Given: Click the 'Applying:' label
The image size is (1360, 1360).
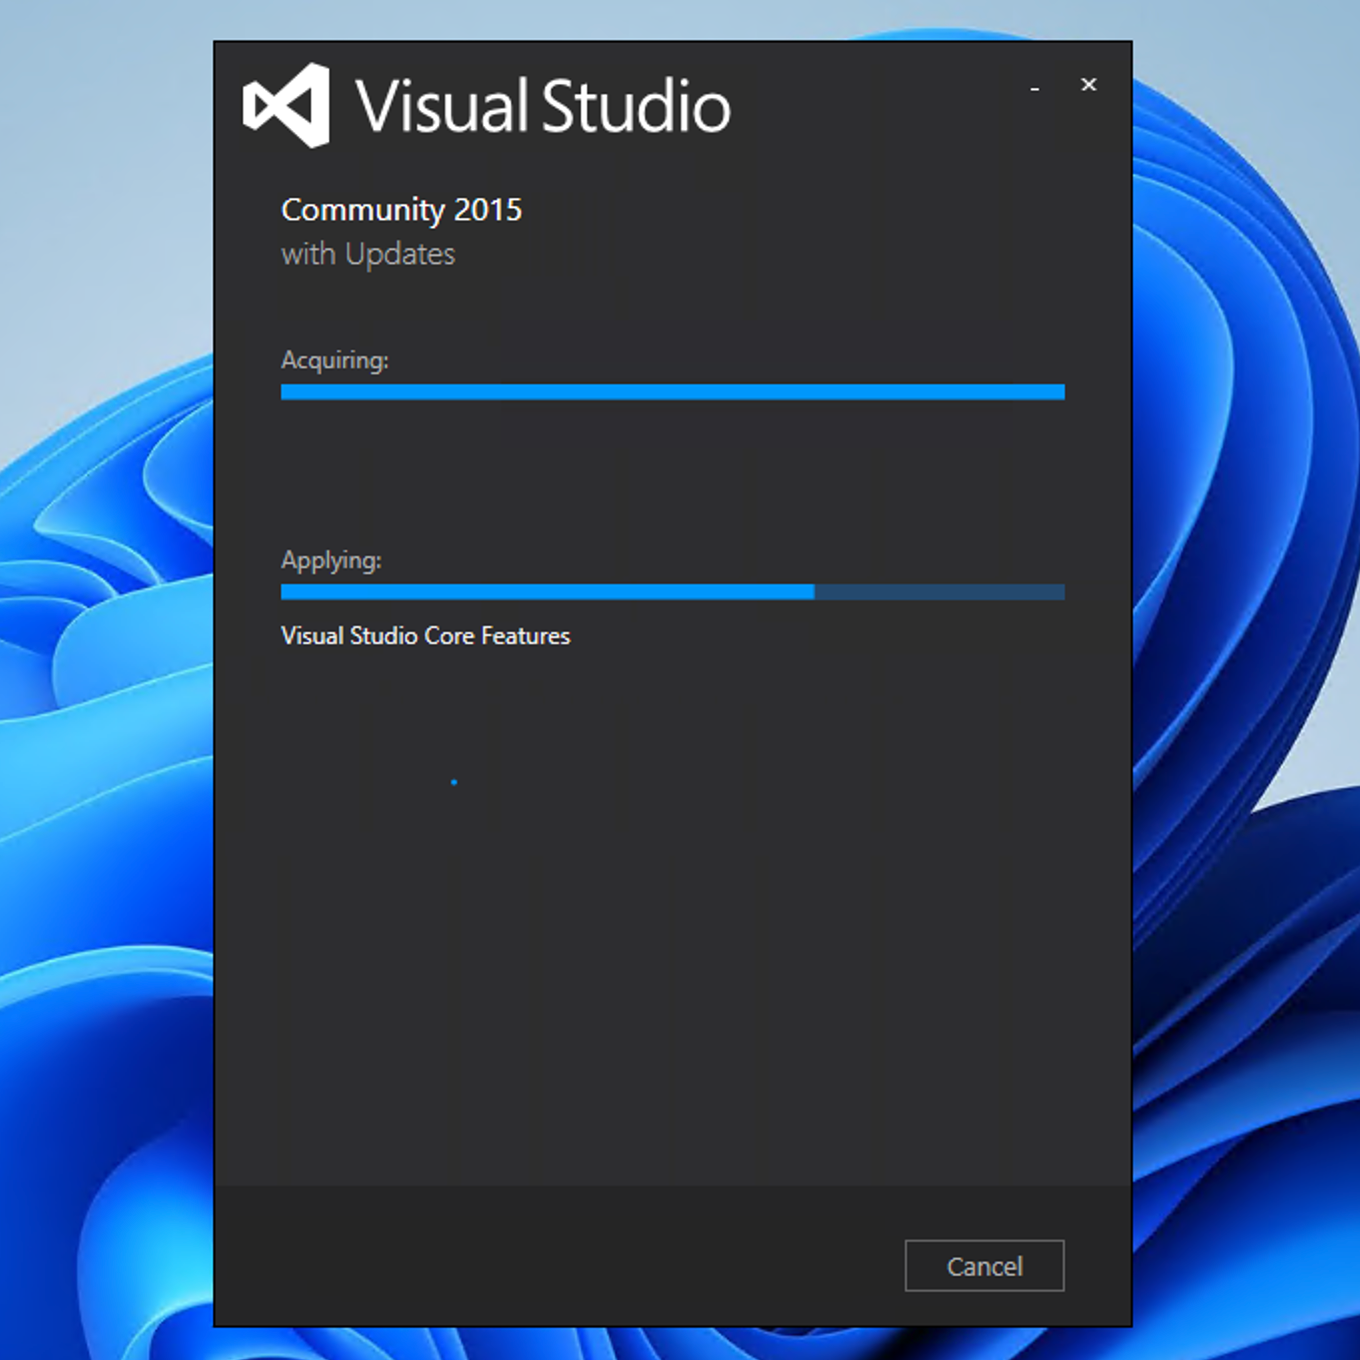Looking at the screenshot, I should click(x=331, y=560).
